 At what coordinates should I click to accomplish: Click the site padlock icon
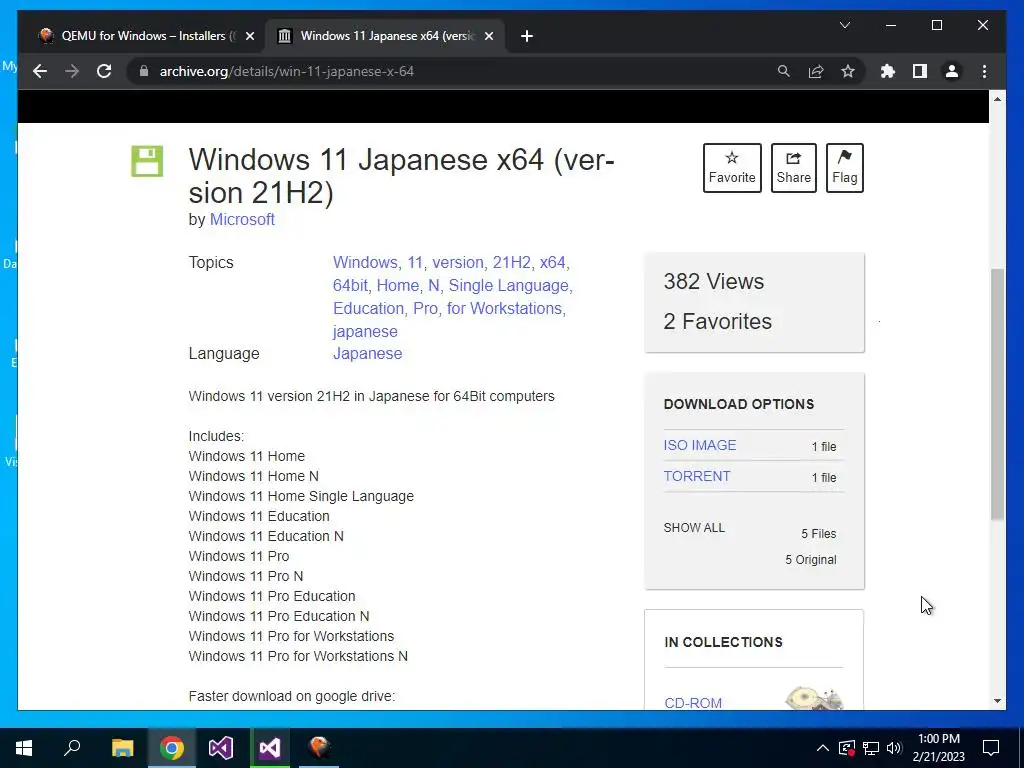[x=144, y=71]
